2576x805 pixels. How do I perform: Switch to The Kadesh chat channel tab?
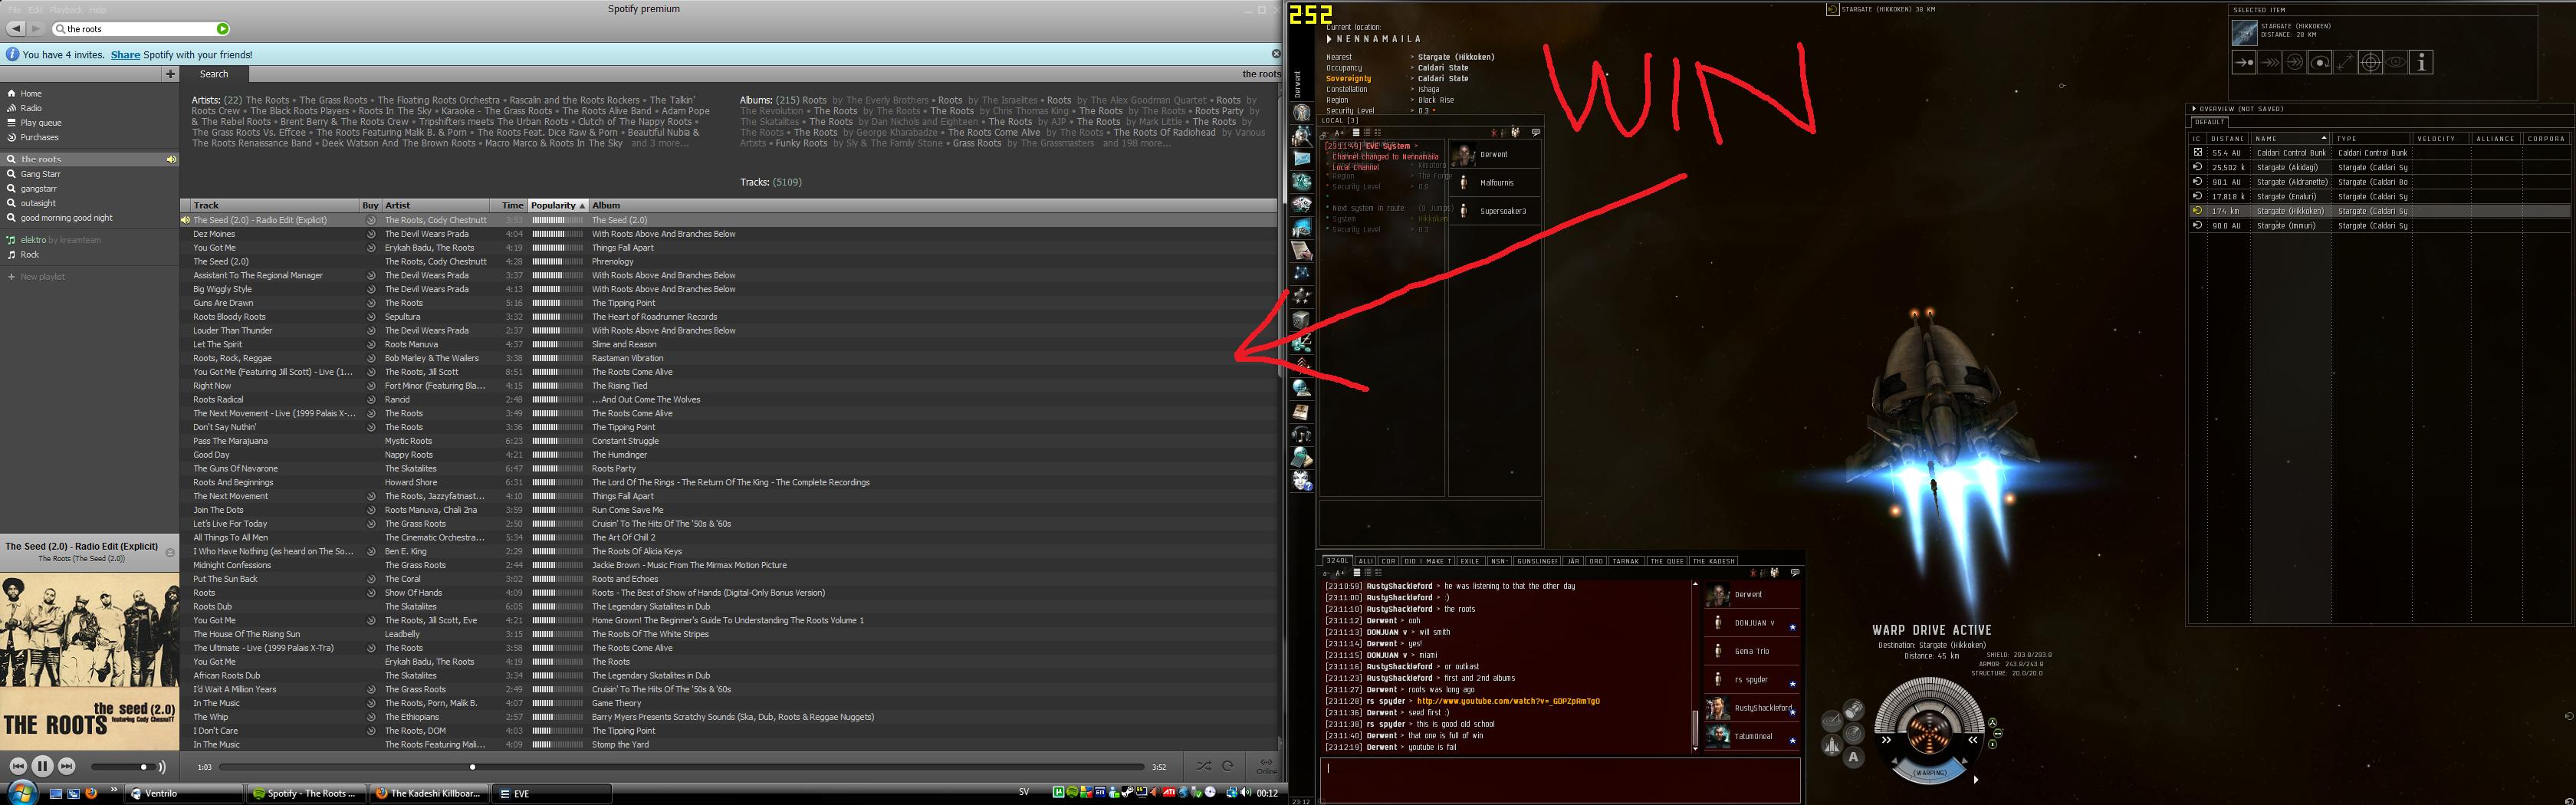tap(1714, 561)
